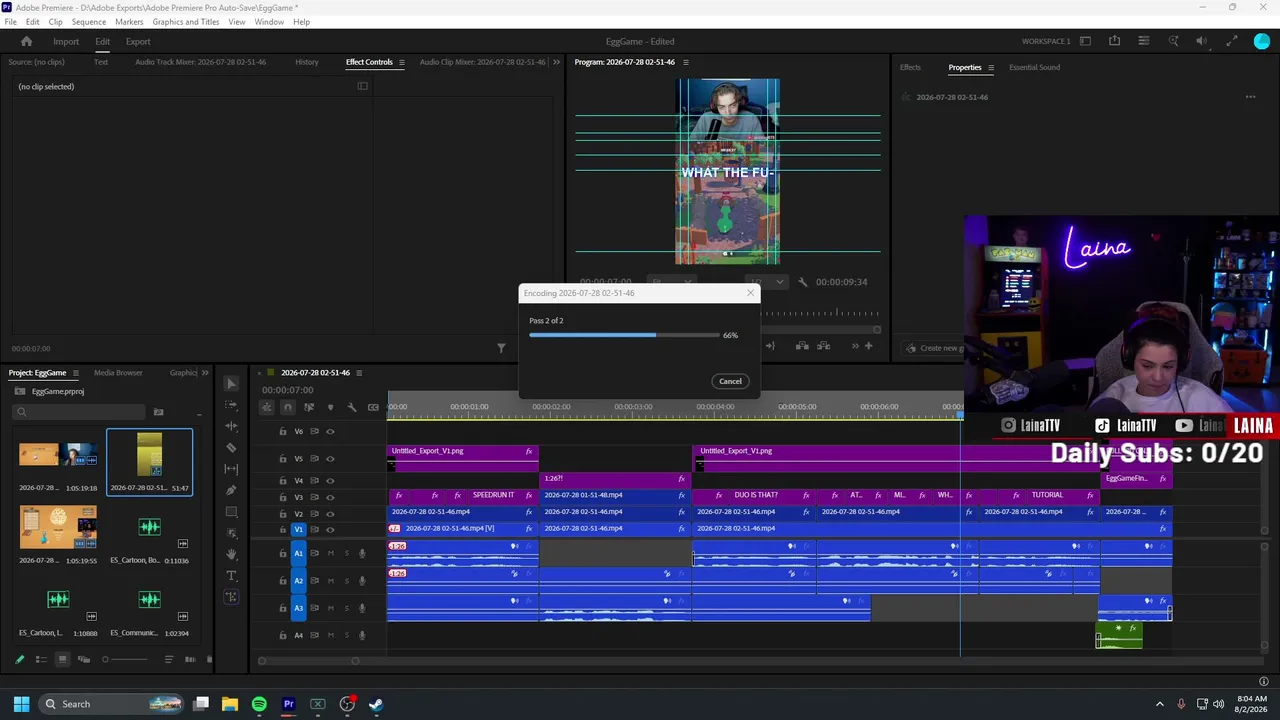The height and width of the screenshot is (720, 1280).
Task: Pick the Razor tool
Action: [232, 447]
